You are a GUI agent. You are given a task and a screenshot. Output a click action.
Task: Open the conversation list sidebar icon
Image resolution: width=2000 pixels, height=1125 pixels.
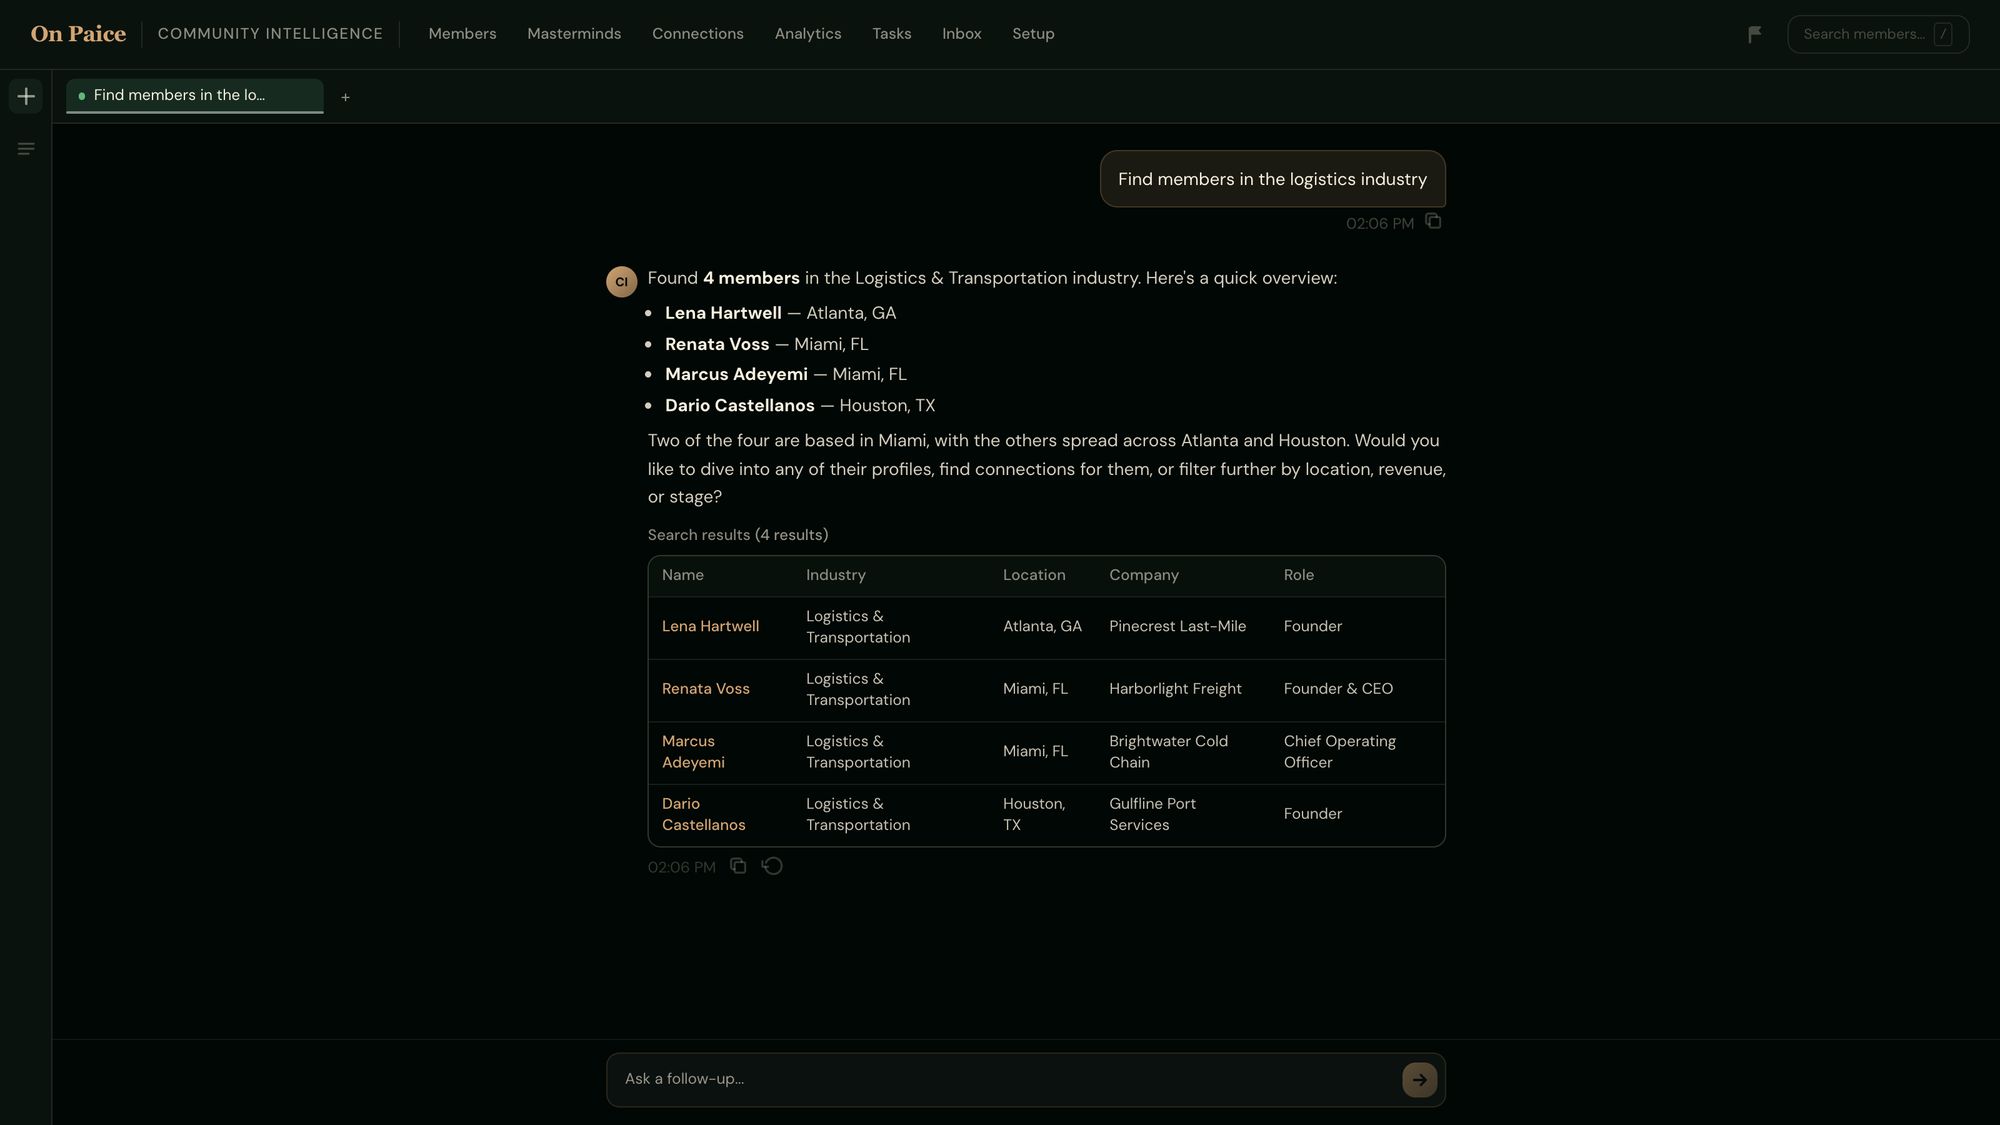26,149
